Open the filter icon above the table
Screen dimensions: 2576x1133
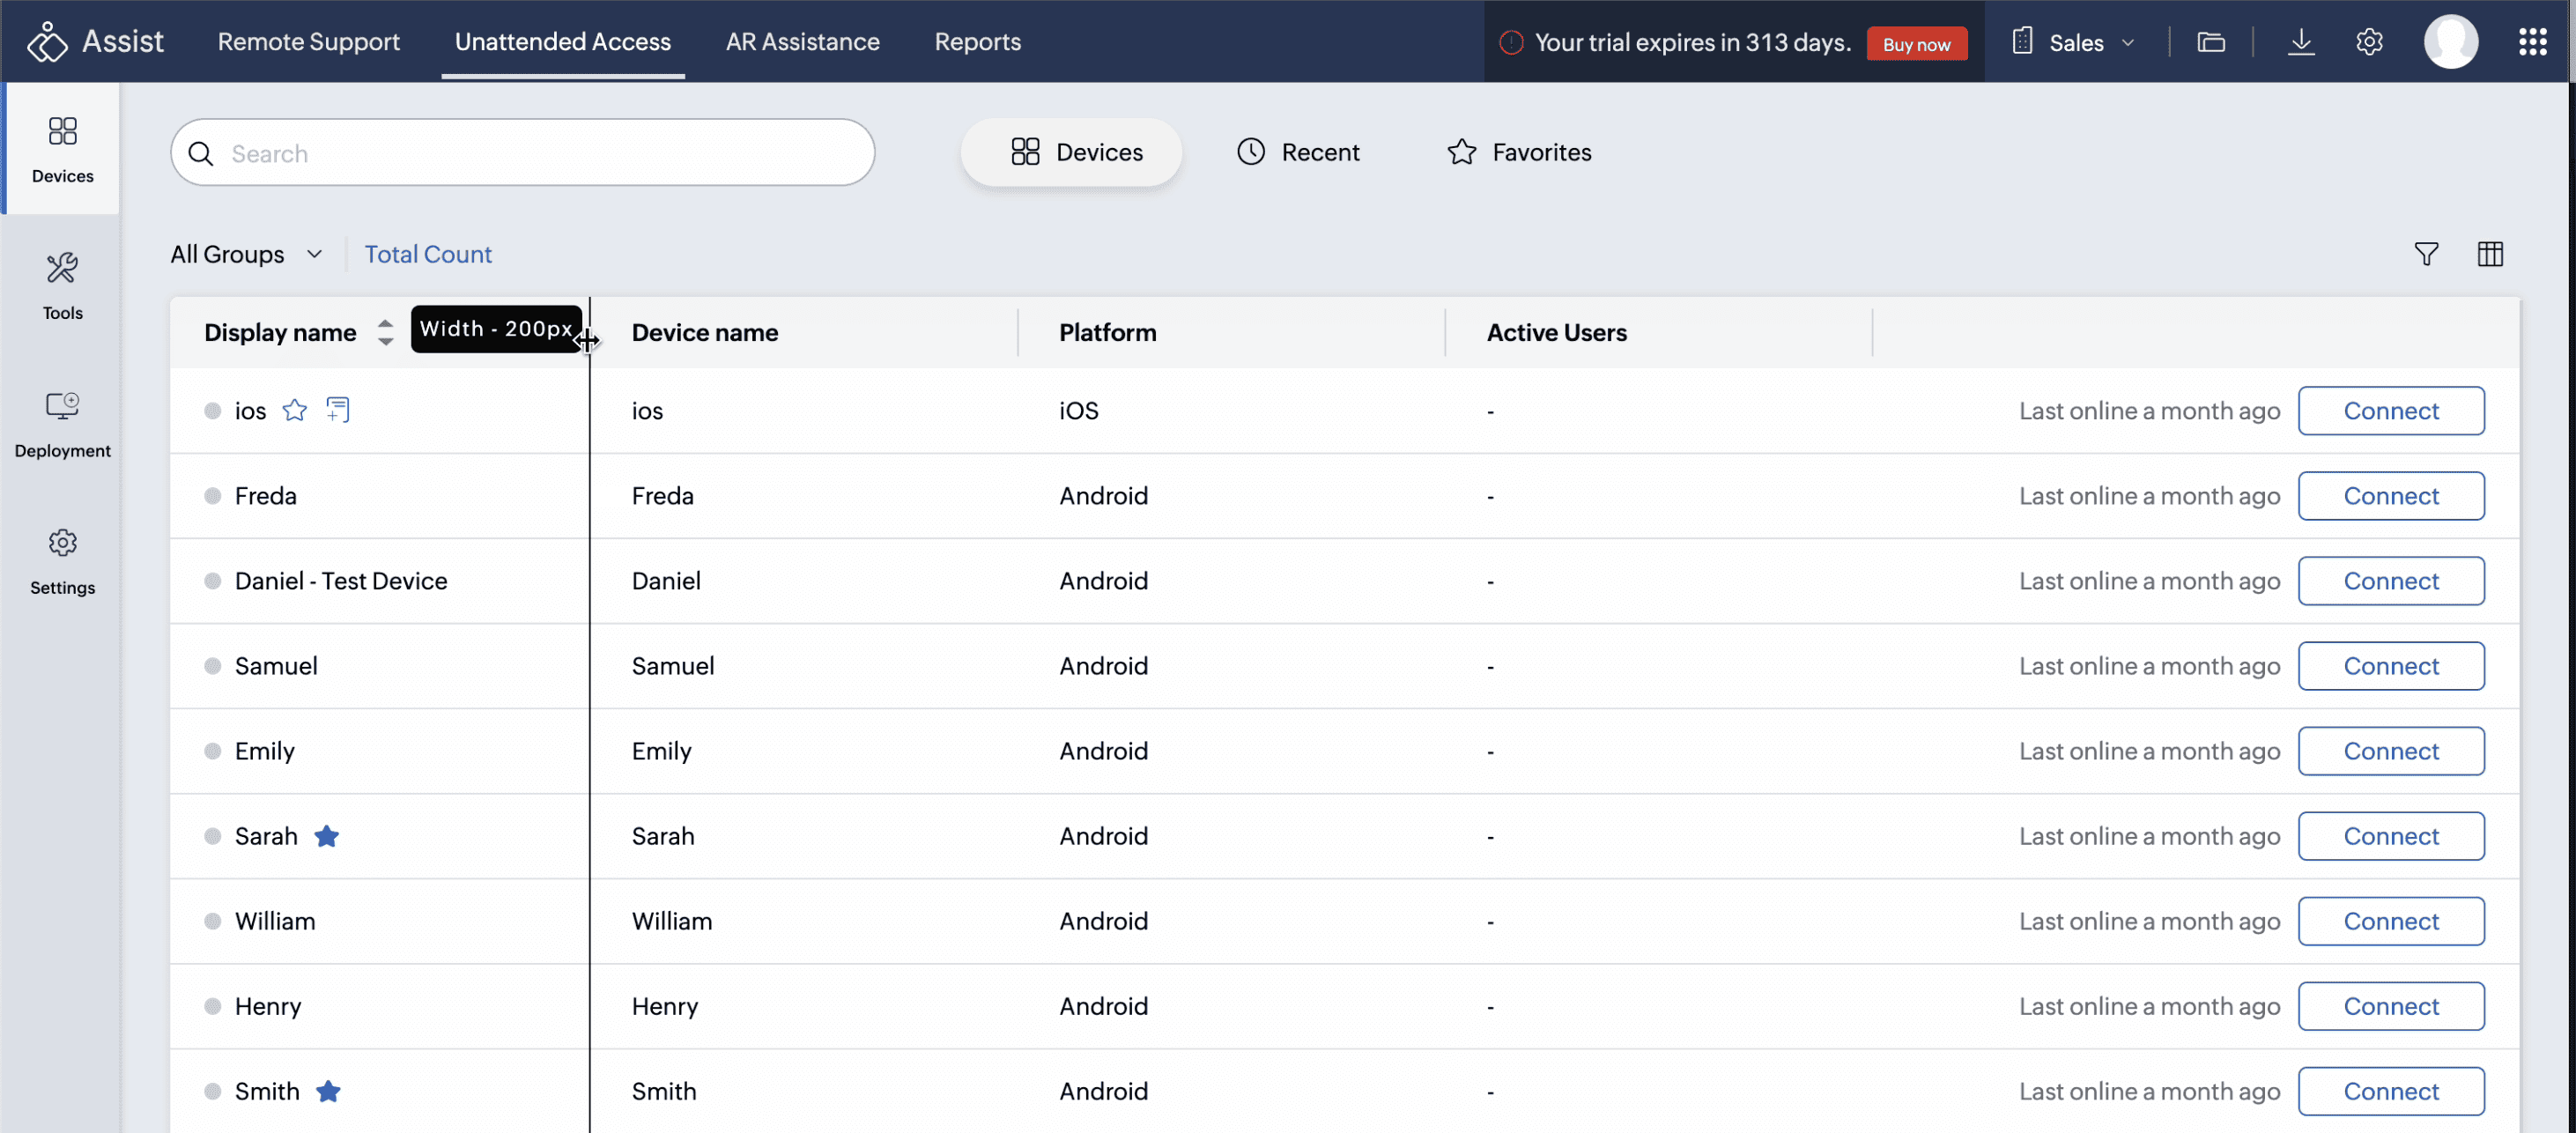(x=2425, y=254)
